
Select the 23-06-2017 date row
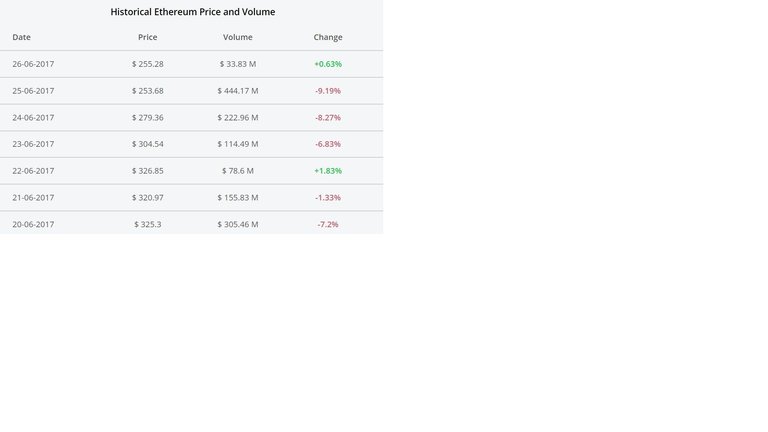[192, 144]
